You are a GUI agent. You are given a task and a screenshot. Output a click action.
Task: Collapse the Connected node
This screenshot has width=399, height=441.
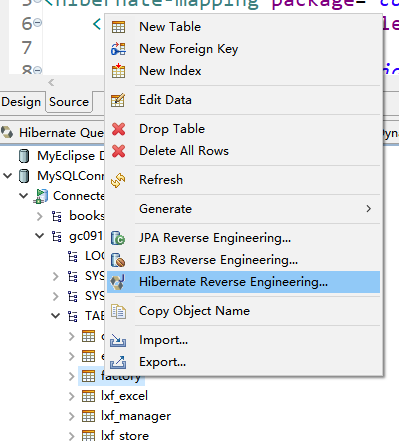point(24,196)
